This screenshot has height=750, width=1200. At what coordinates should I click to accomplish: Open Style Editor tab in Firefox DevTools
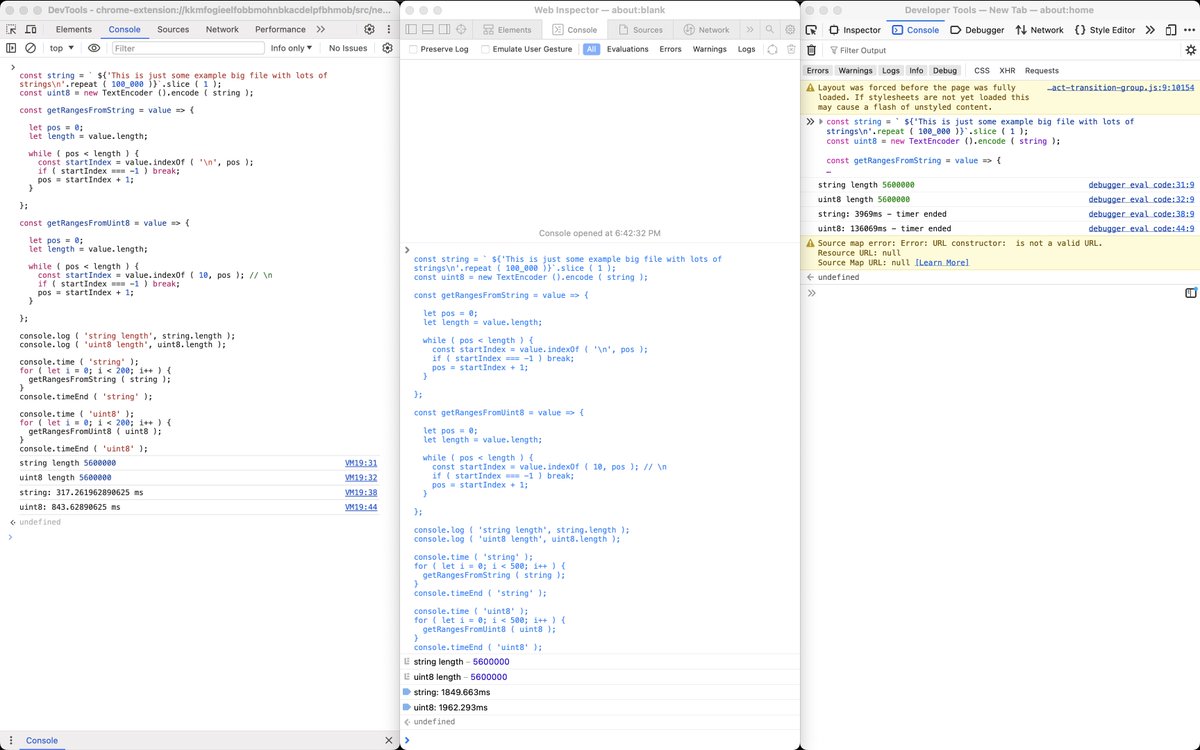pyautogui.click(x=1105, y=30)
